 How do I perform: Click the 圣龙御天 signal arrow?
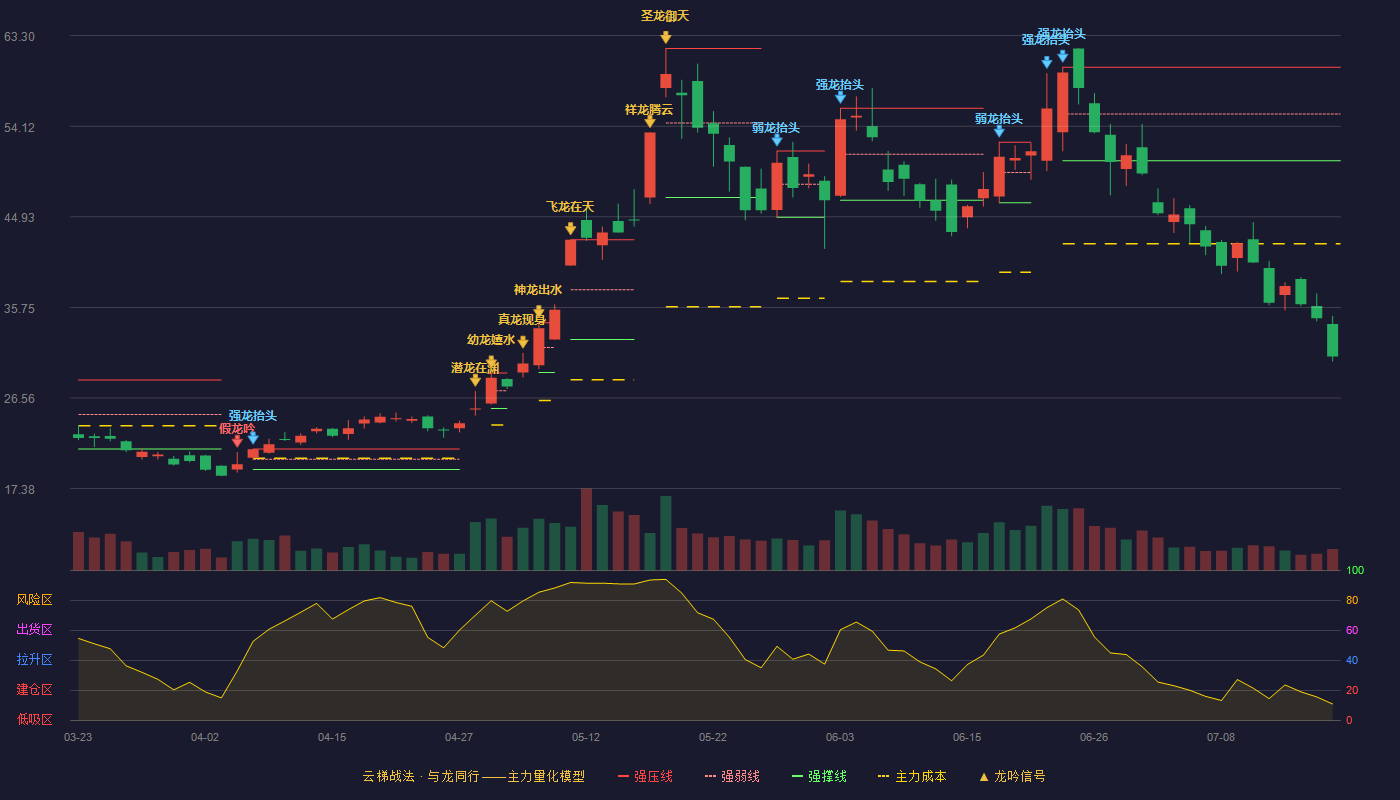(665, 38)
